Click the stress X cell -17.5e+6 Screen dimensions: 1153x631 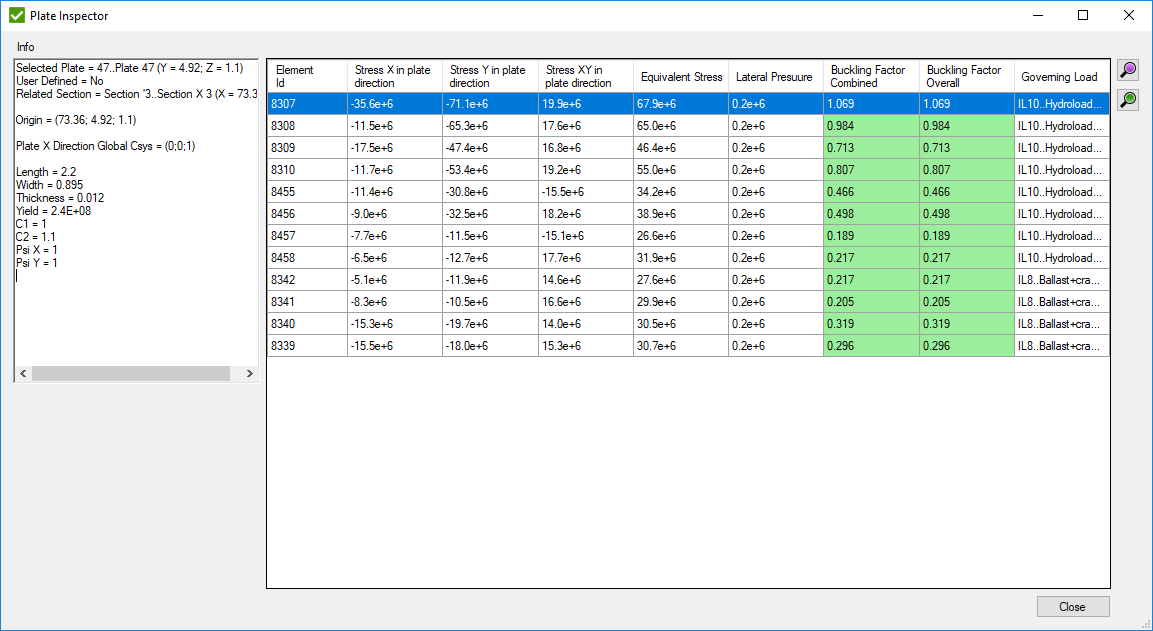395,148
